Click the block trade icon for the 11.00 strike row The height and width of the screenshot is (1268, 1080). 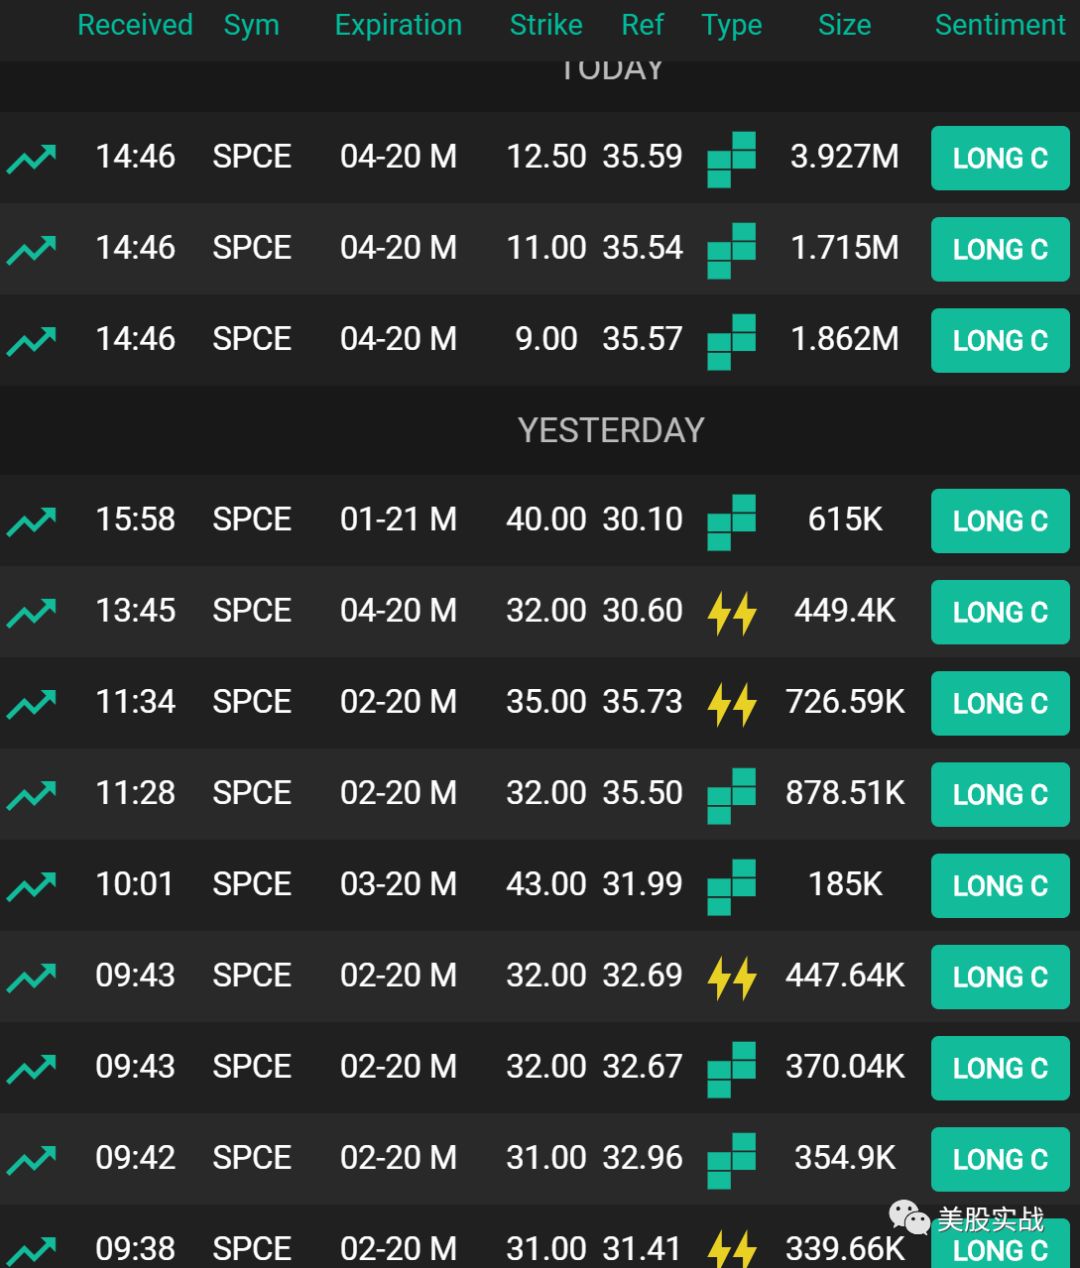(x=731, y=249)
